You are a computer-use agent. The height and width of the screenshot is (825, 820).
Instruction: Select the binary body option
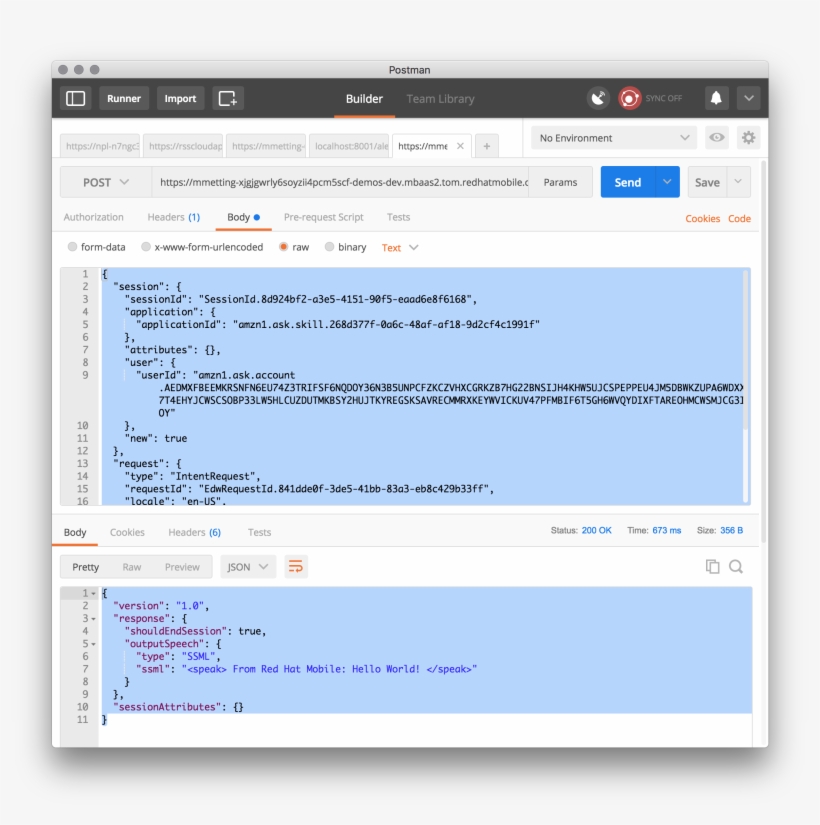coord(329,247)
